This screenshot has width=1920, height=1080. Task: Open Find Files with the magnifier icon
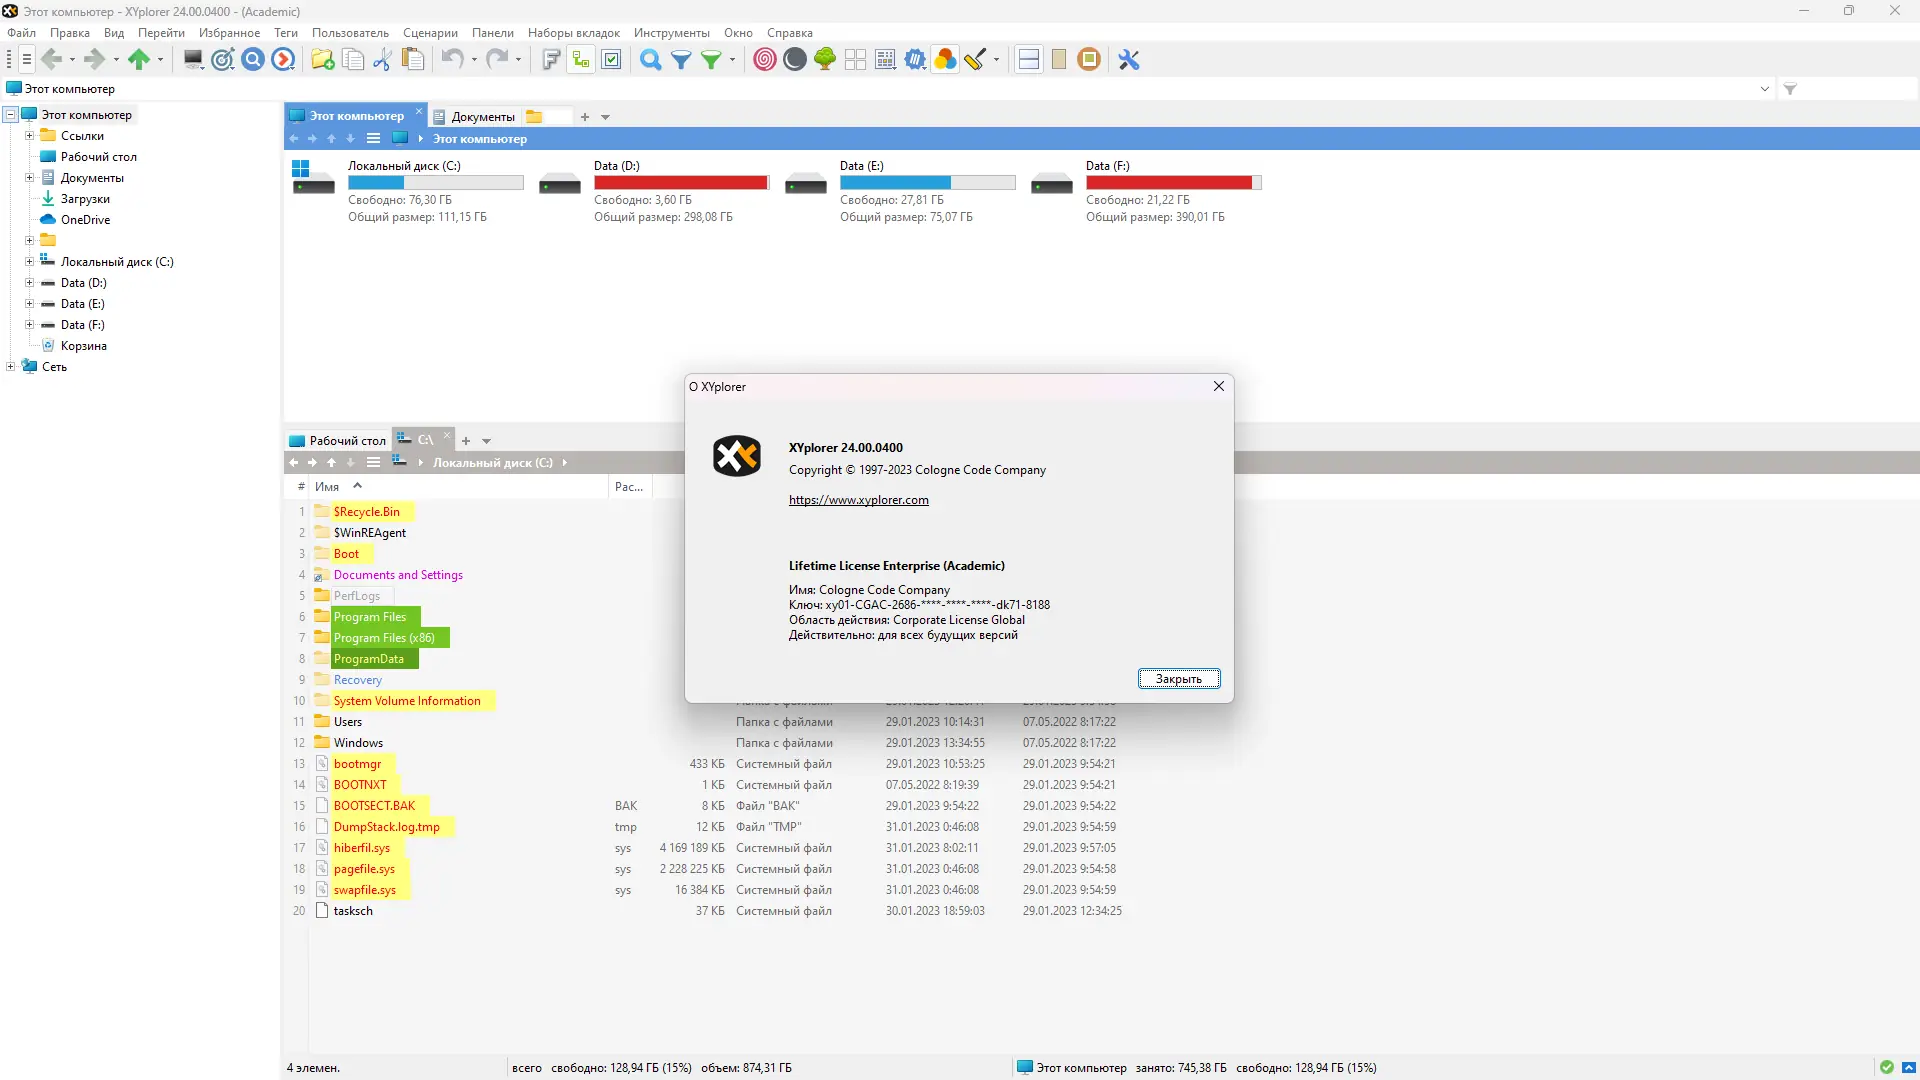[x=650, y=60]
